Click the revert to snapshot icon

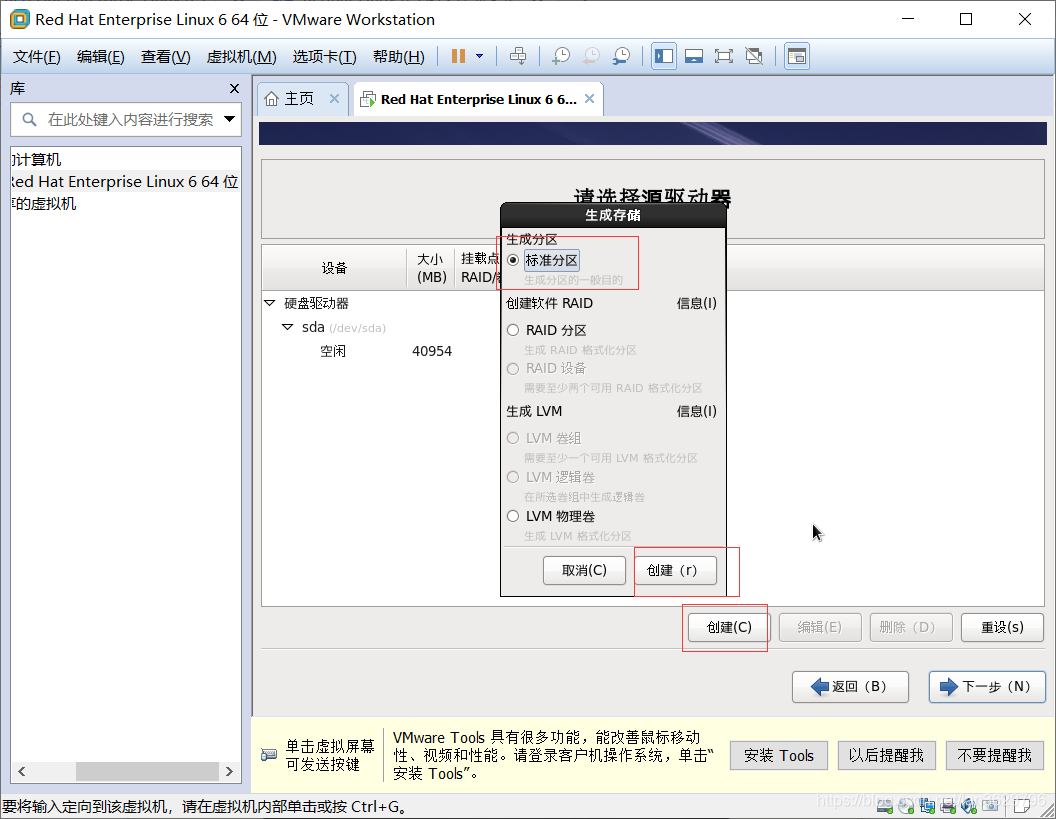tap(591, 56)
